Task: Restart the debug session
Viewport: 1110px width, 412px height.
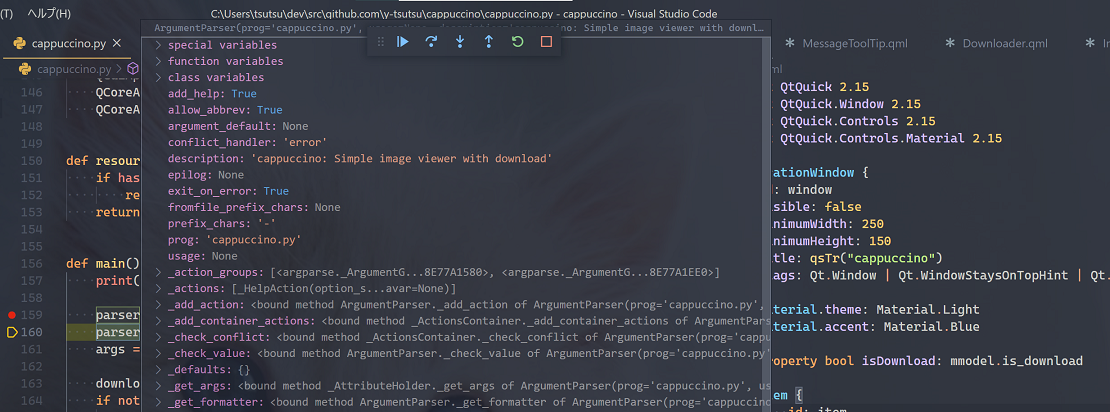Action: pyautogui.click(x=517, y=42)
